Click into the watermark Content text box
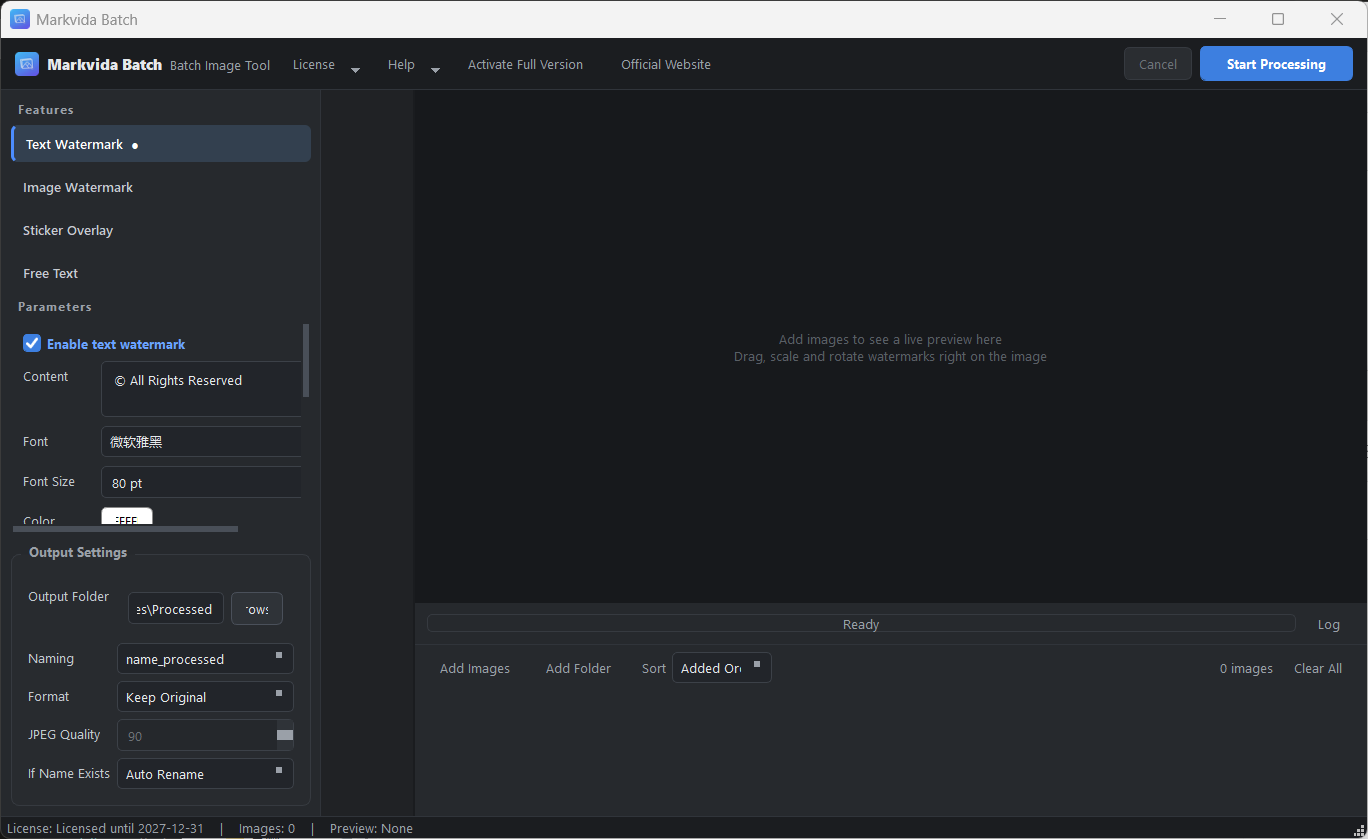 tap(201, 389)
